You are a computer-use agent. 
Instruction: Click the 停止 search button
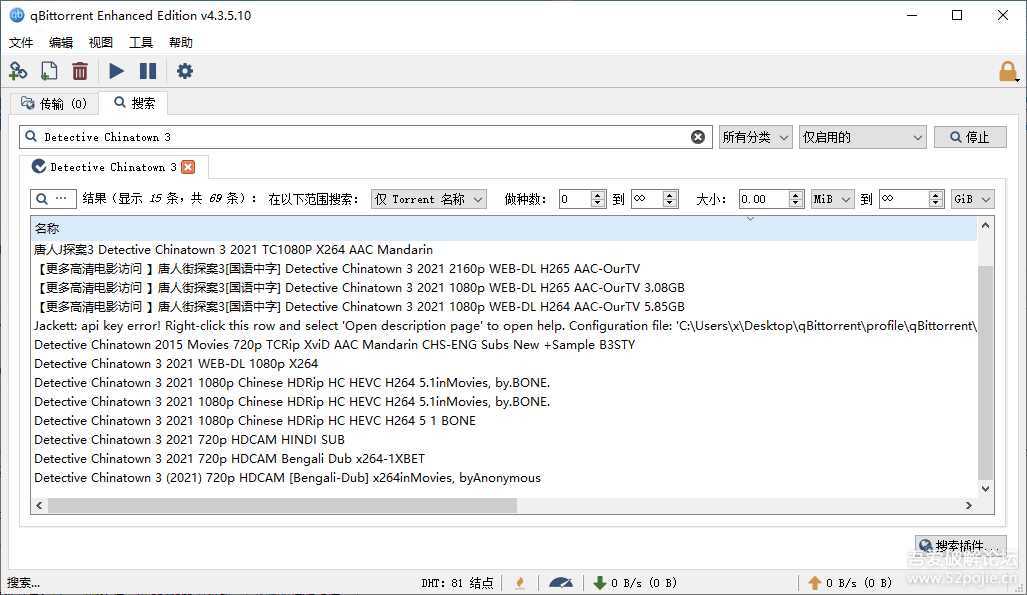coord(970,137)
